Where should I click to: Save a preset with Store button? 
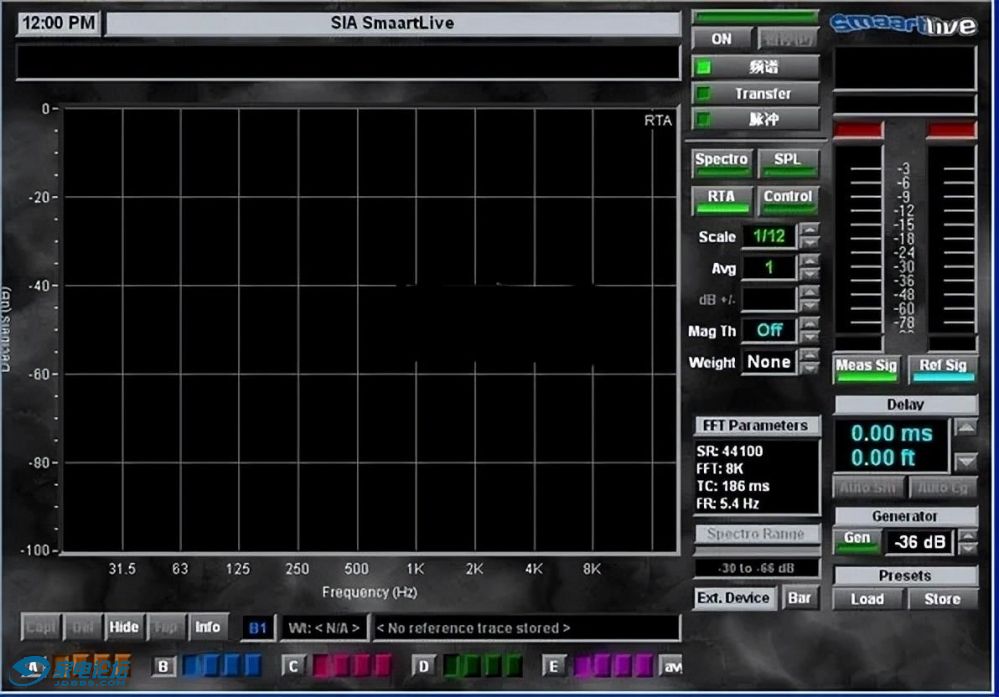tap(942, 599)
